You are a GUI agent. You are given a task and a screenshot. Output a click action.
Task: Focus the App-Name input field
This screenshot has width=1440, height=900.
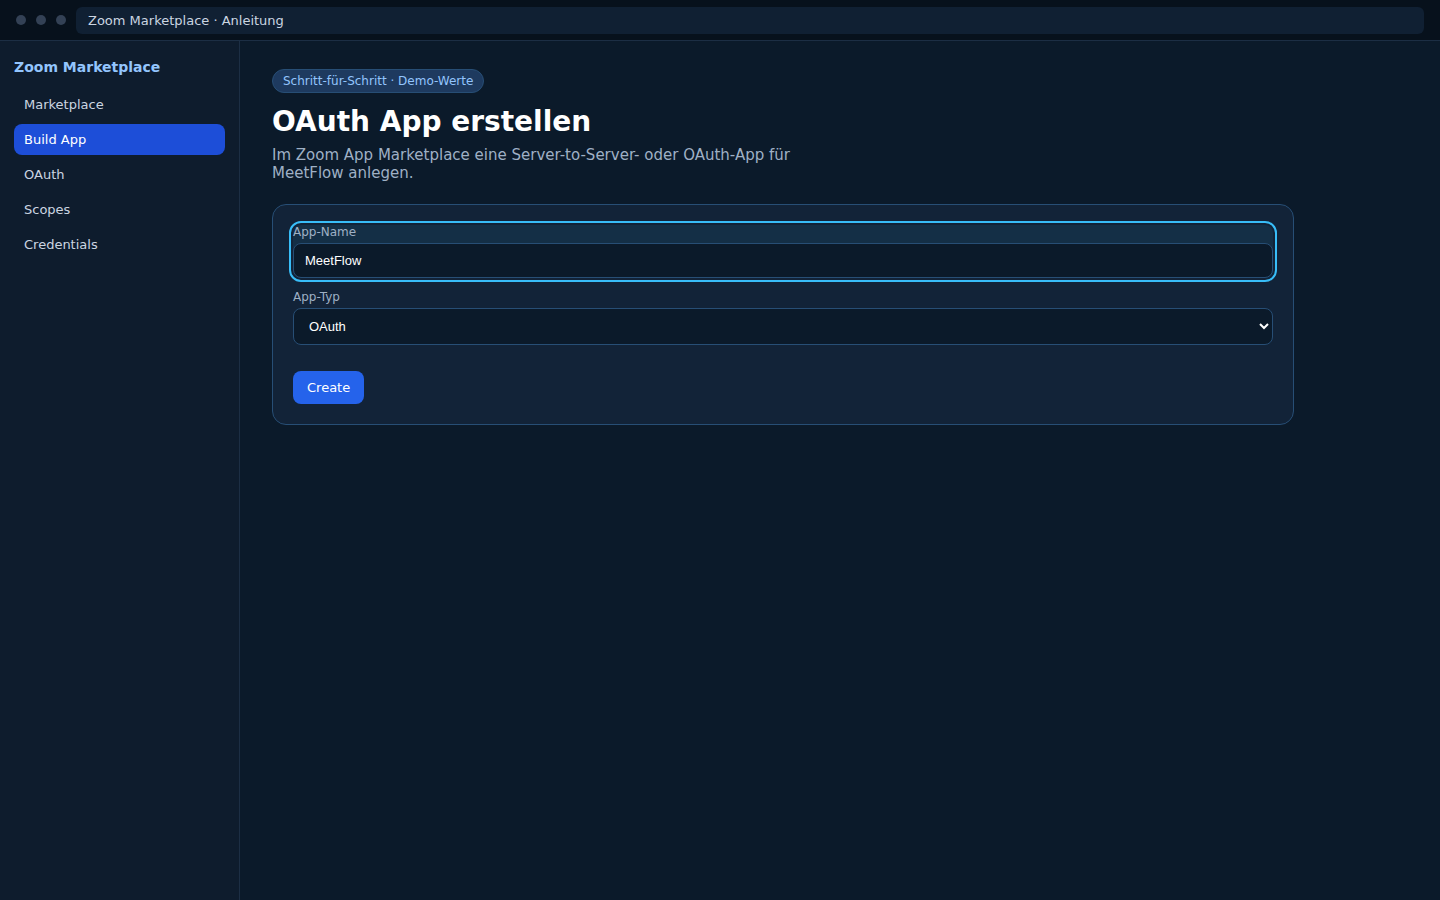(x=782, y=261)
